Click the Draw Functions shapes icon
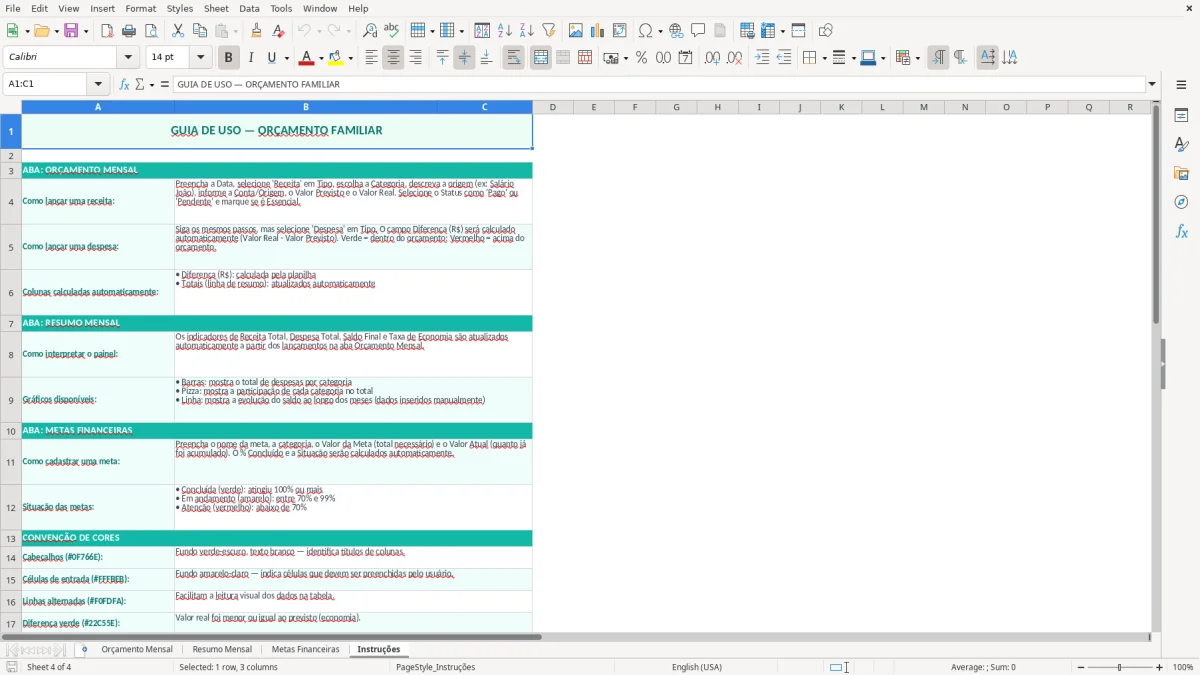1200x675 pixels. 826,31
